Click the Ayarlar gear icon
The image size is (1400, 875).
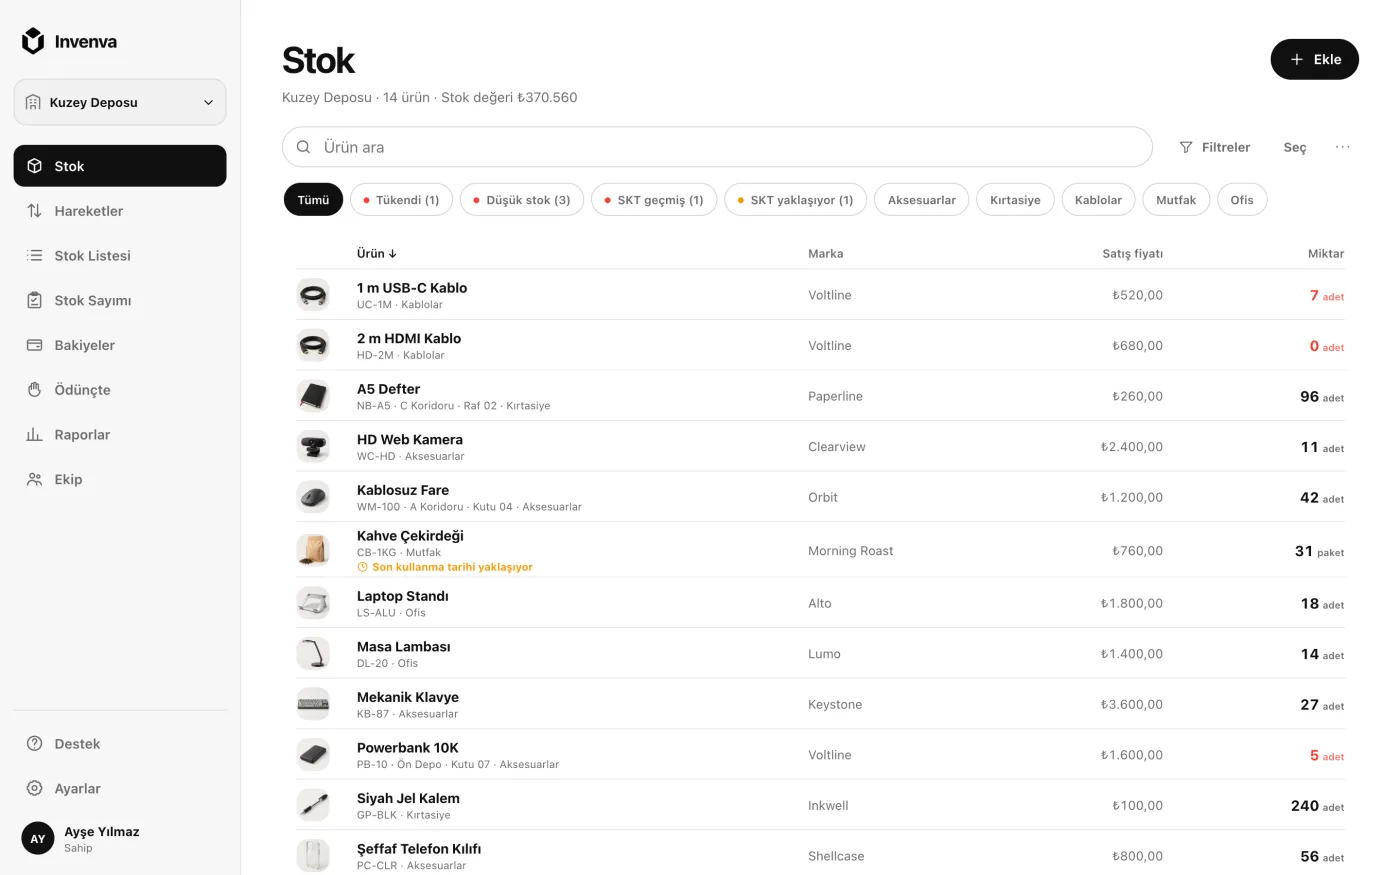[x=34, y=788]
